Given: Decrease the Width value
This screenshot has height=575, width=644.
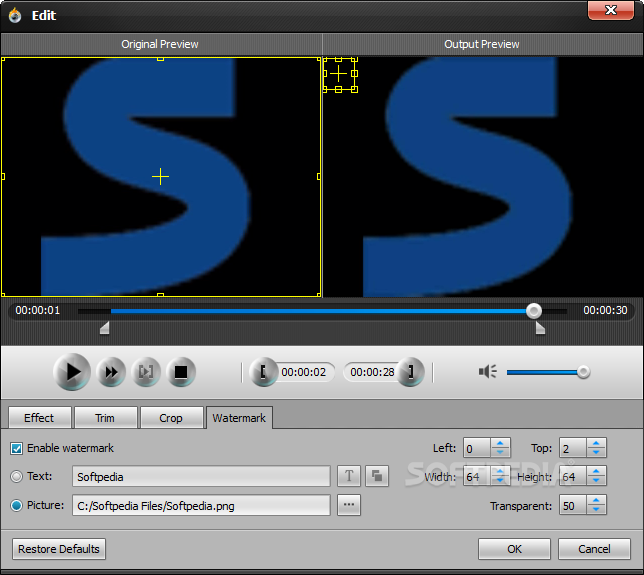Looking at the screenshot, I should click(x=500, y=481).
